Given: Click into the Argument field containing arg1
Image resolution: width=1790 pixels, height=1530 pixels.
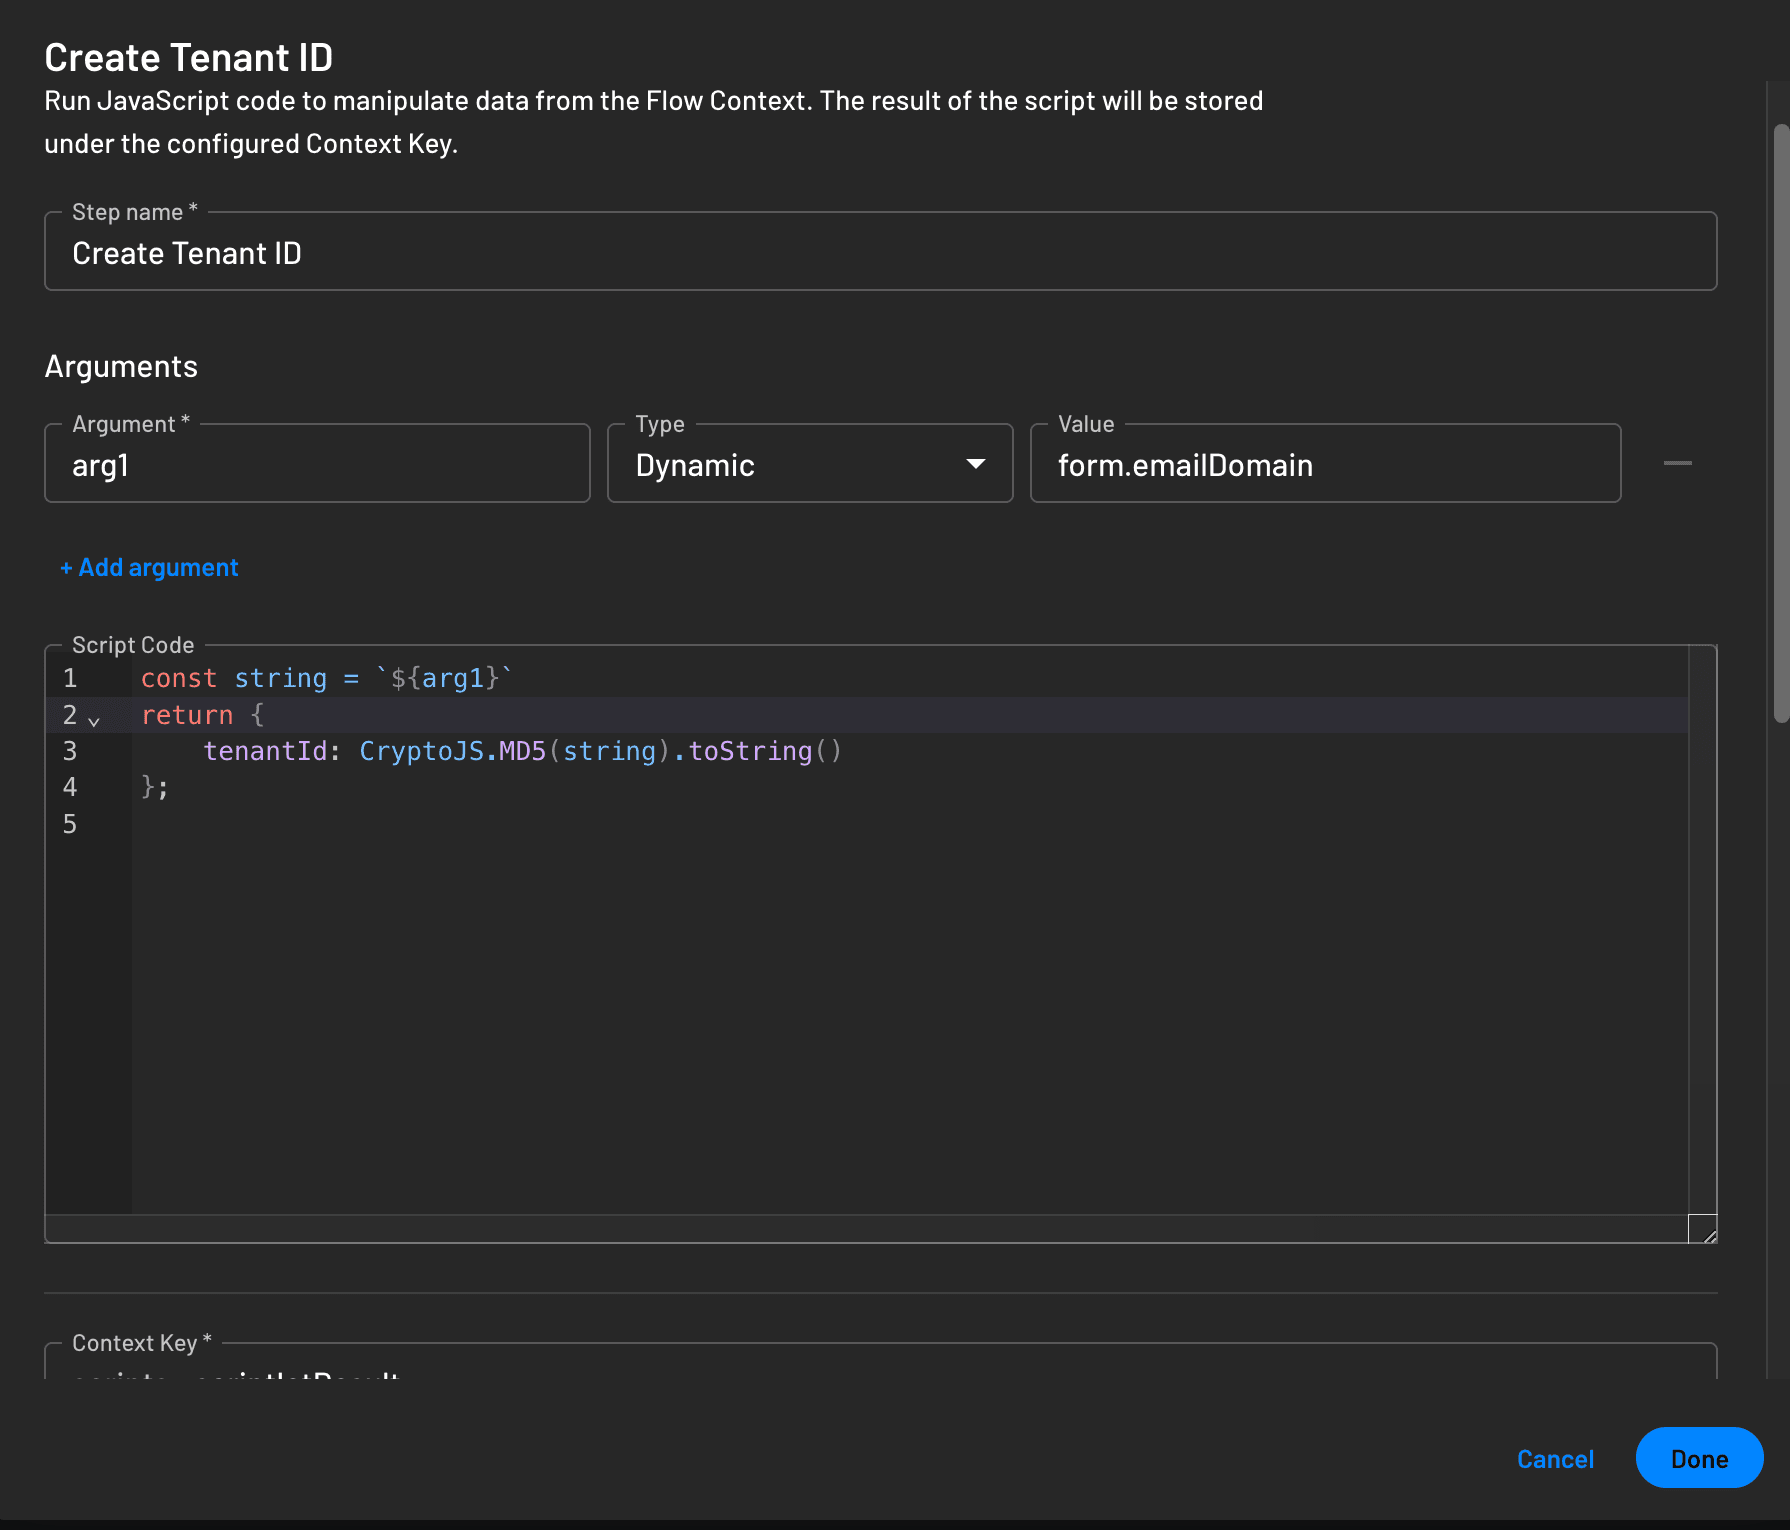Looking at the screenshot, I should point(317,464).
